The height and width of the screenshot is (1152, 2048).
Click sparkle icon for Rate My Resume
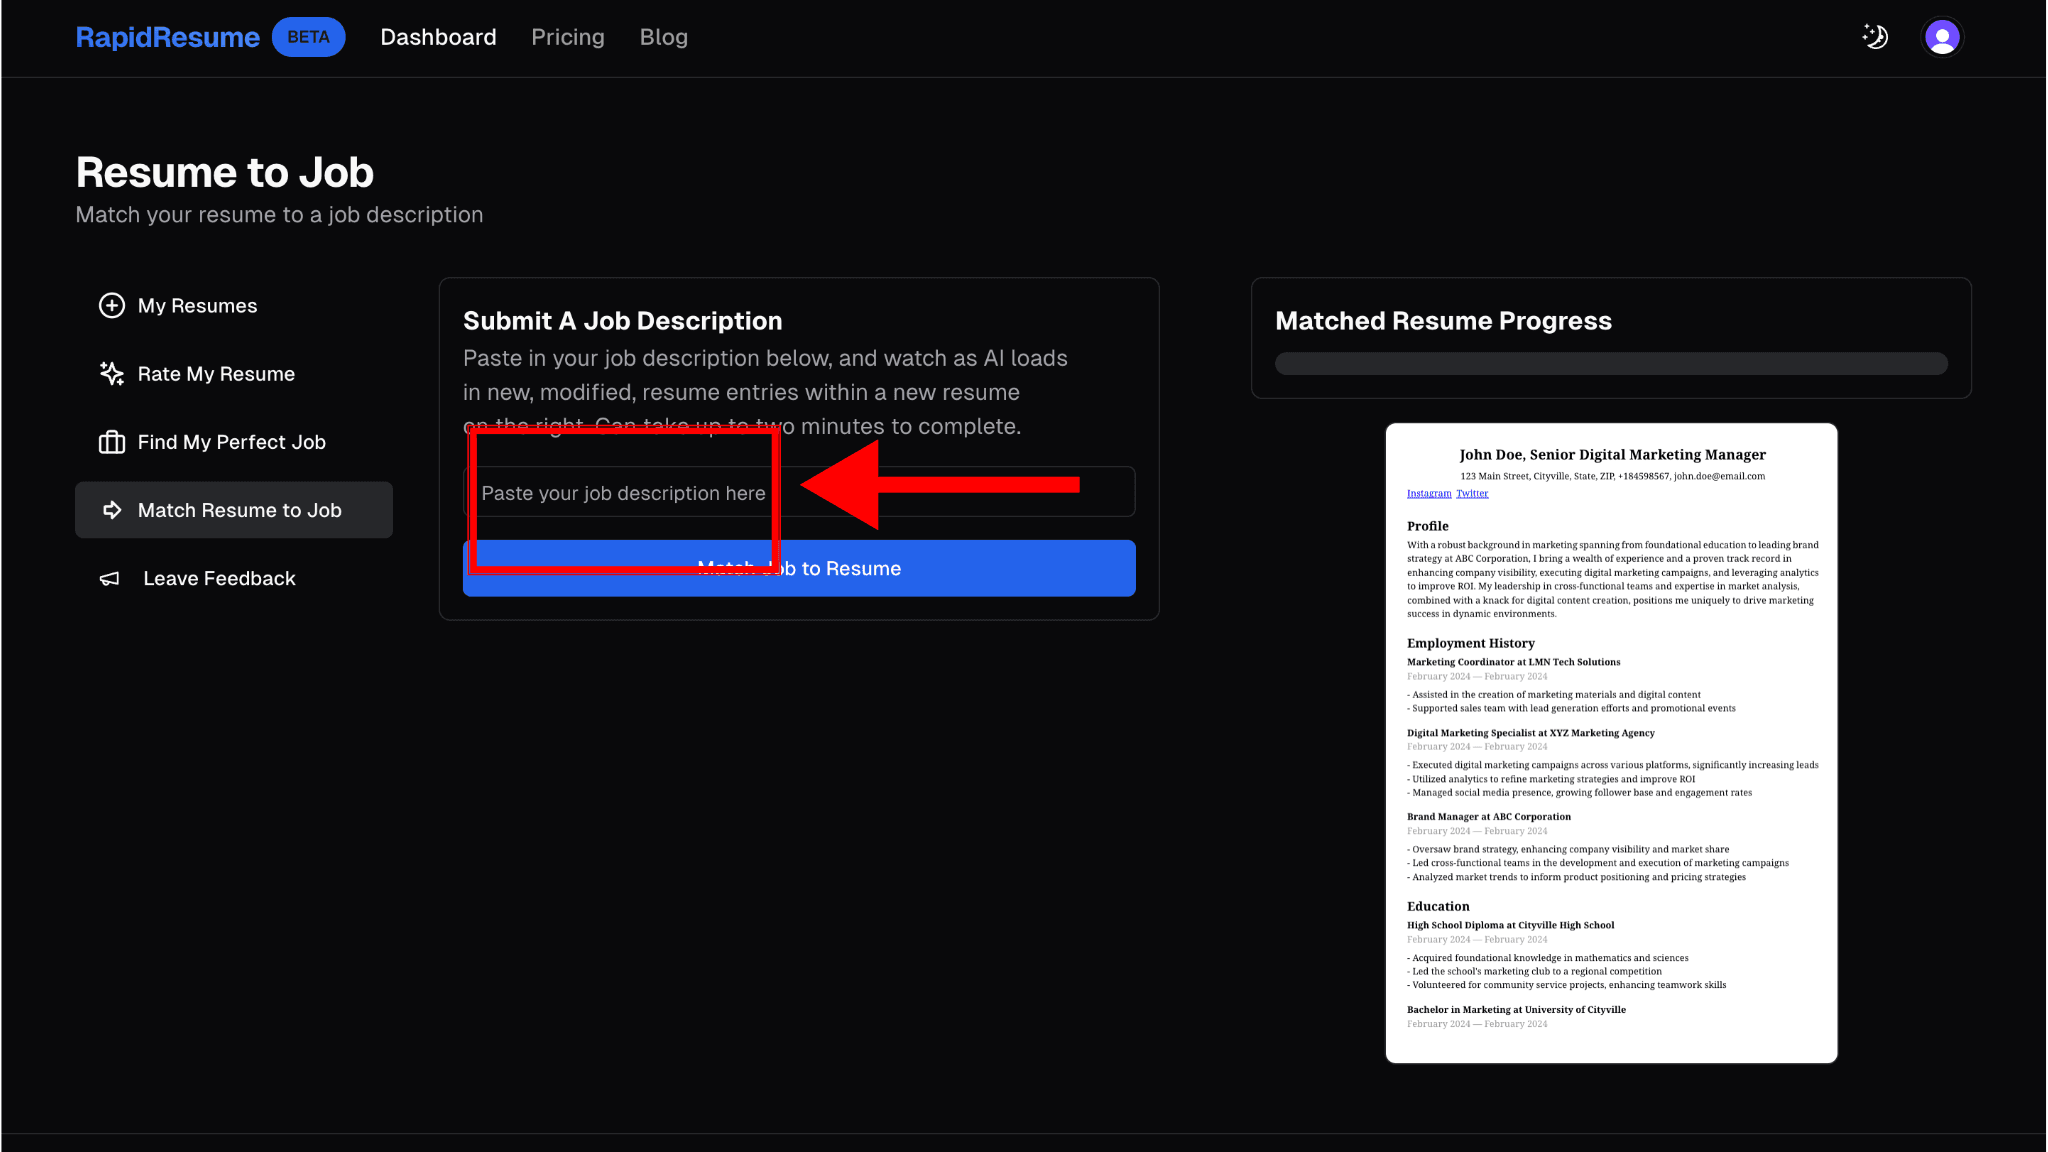(x=112, y=373)
